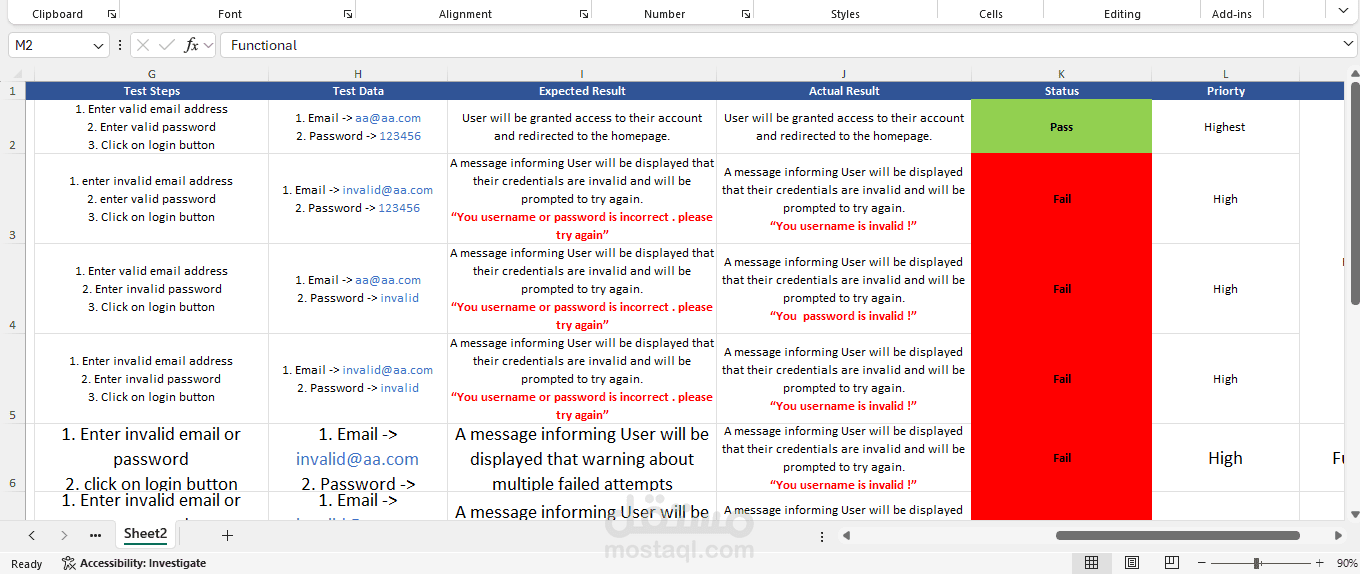Click the Expected Result header cell

pyautogui.click(x=582, y=91)
